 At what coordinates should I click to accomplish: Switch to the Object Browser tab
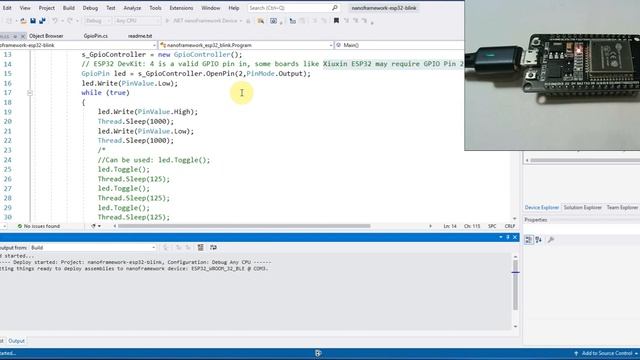point(46,36)
